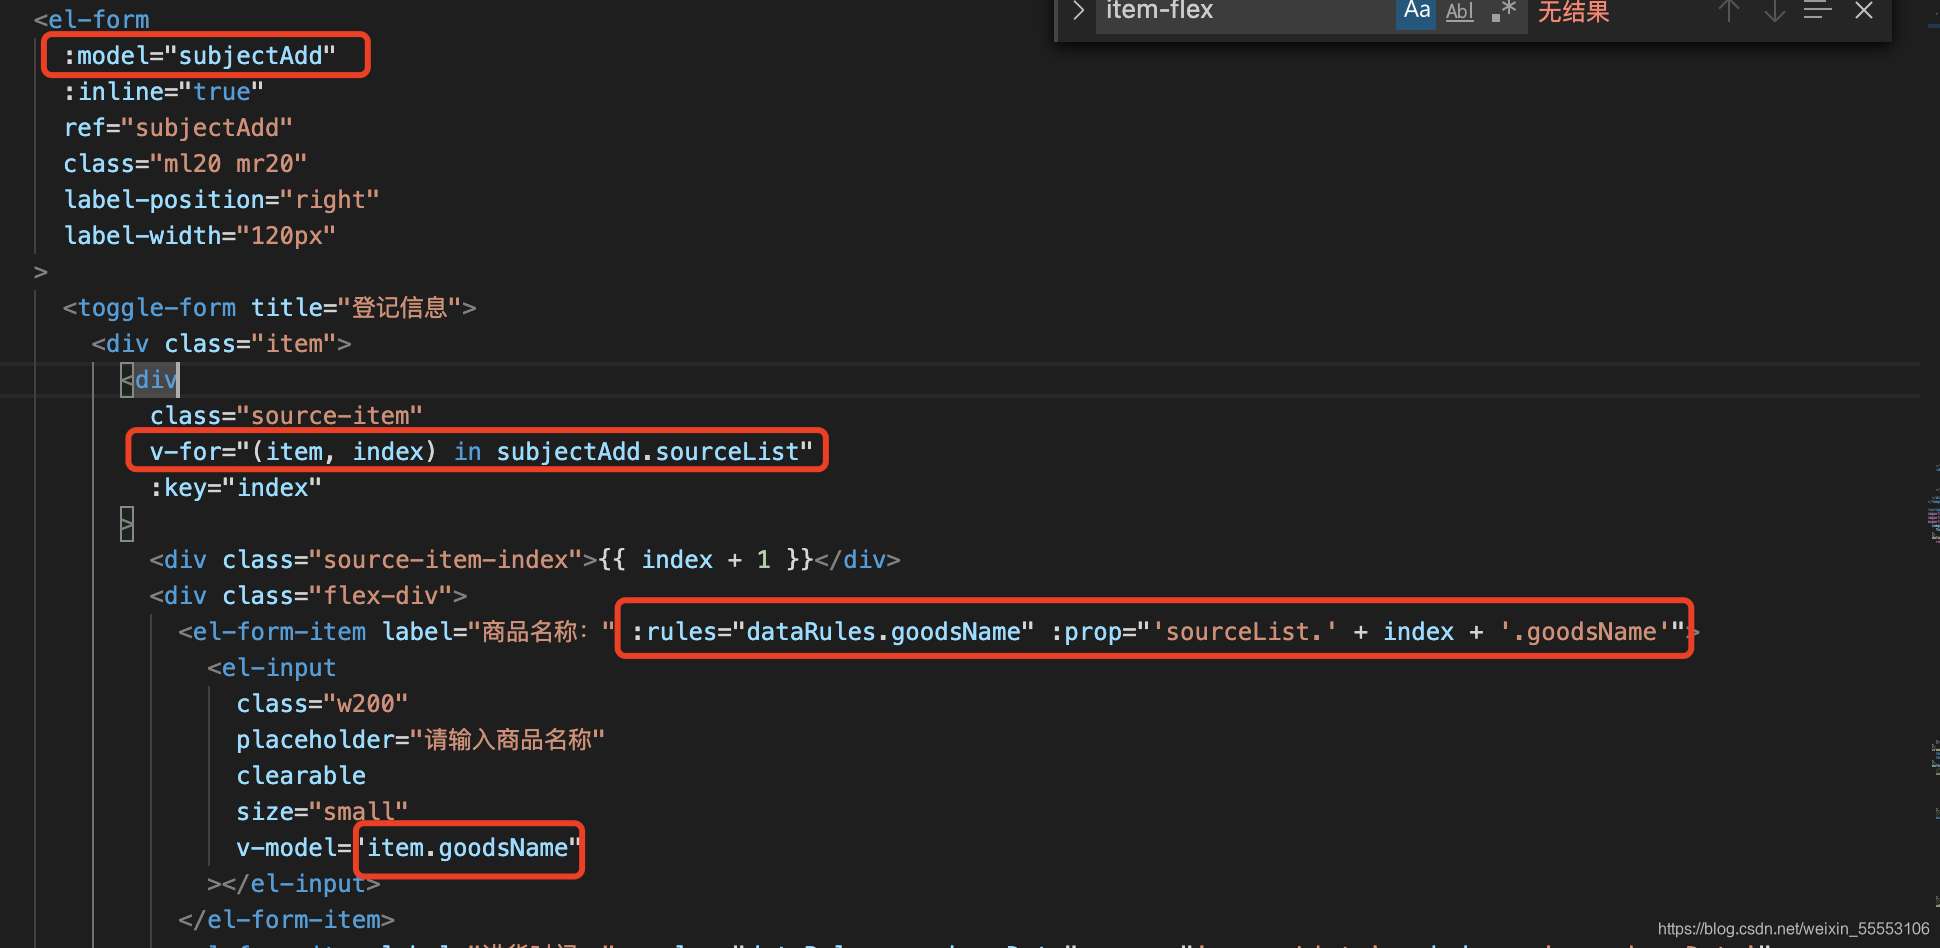Image resolution: width=1940 pixels, height=948 pixels.
Task: Click the clearable attribute
Action: point(301,776)
